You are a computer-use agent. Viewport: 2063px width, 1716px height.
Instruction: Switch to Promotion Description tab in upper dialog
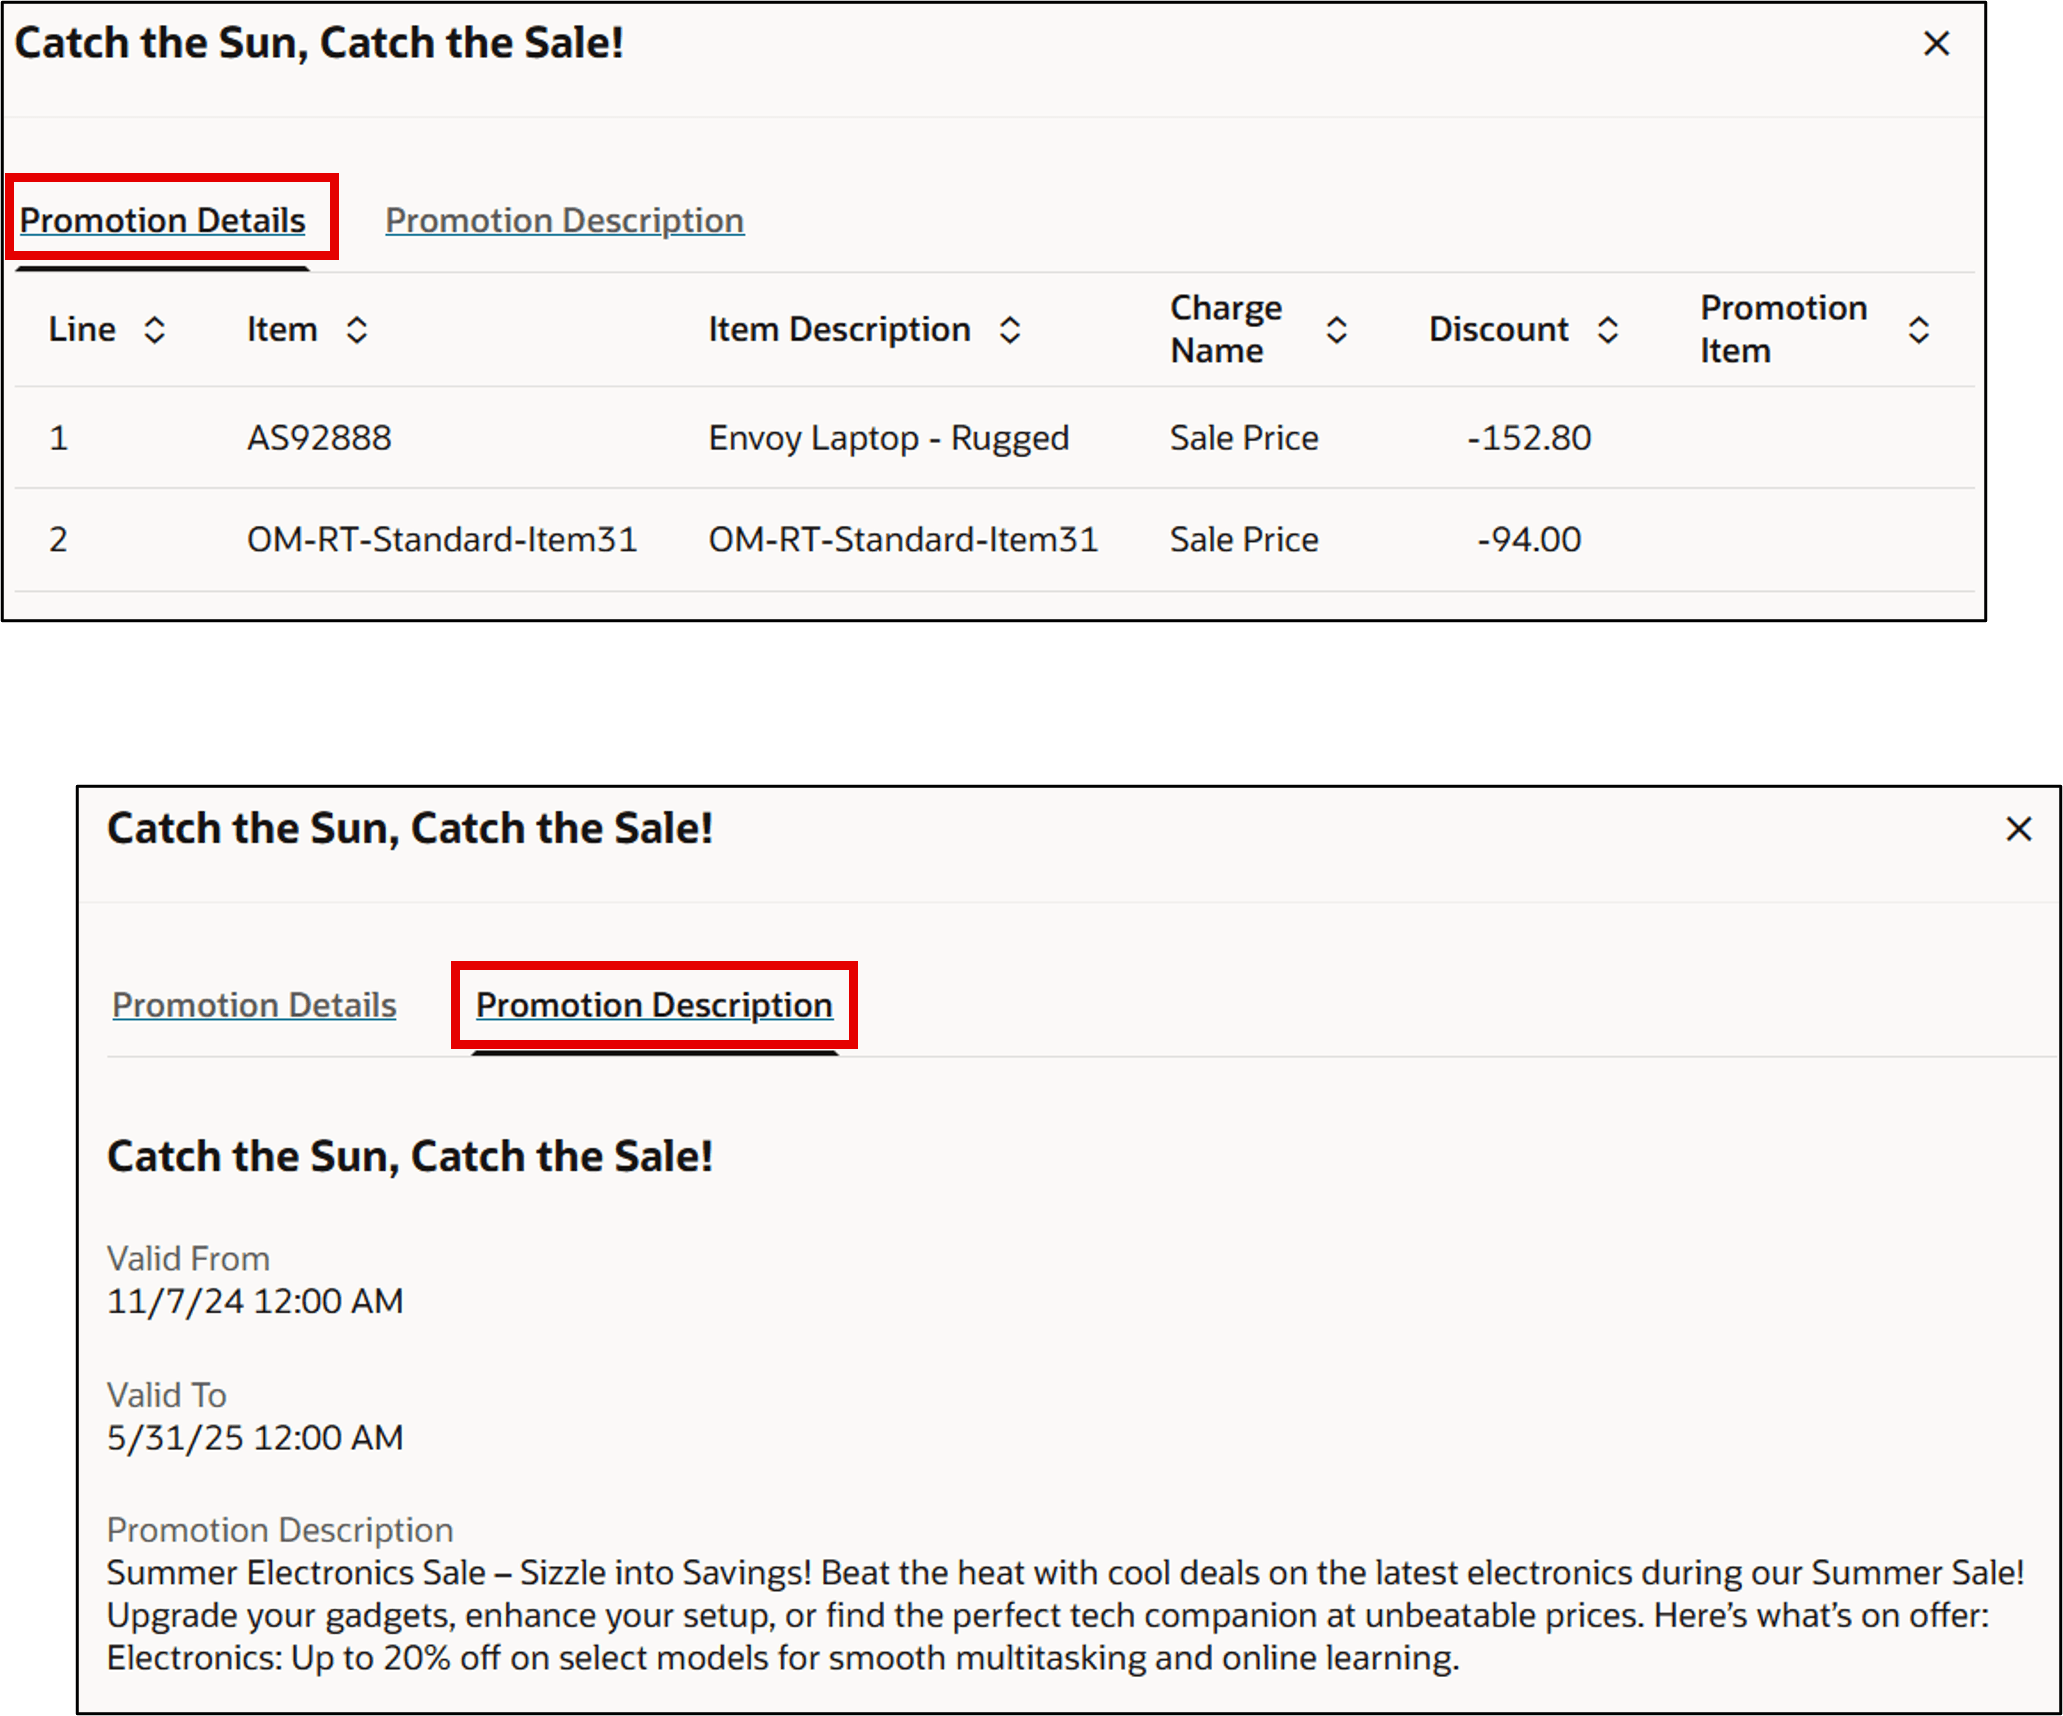pos(564,220)
